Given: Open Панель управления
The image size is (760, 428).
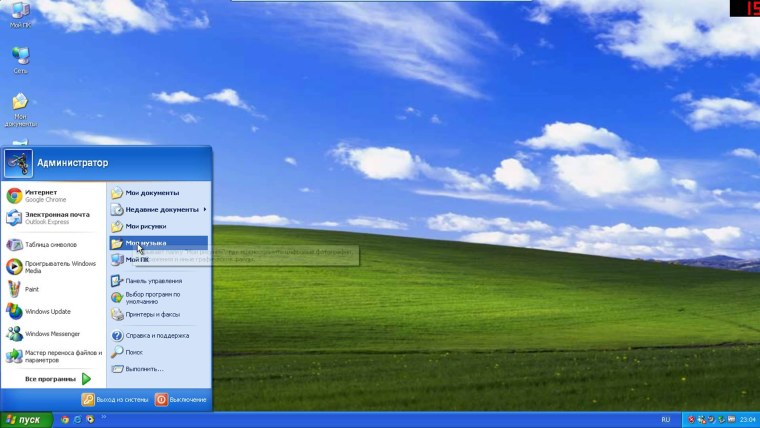Looking at the screenshot, I should coord(159,281).
